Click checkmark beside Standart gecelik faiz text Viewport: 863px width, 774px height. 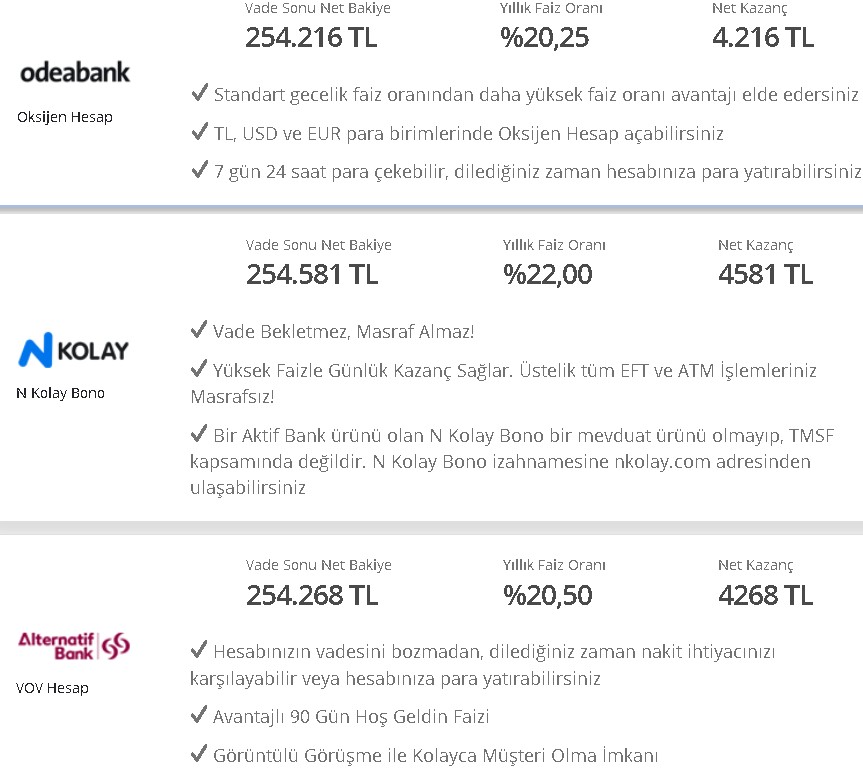point(199,92)
